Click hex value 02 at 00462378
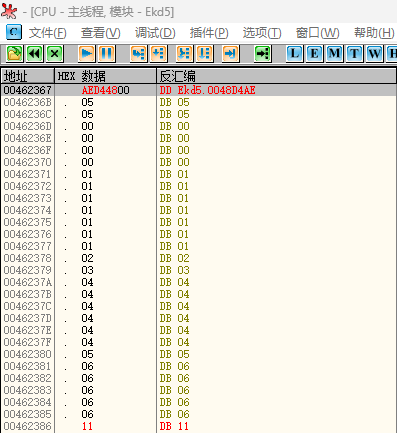The height and width of the screenshot is (433, 397). point(87,258)
